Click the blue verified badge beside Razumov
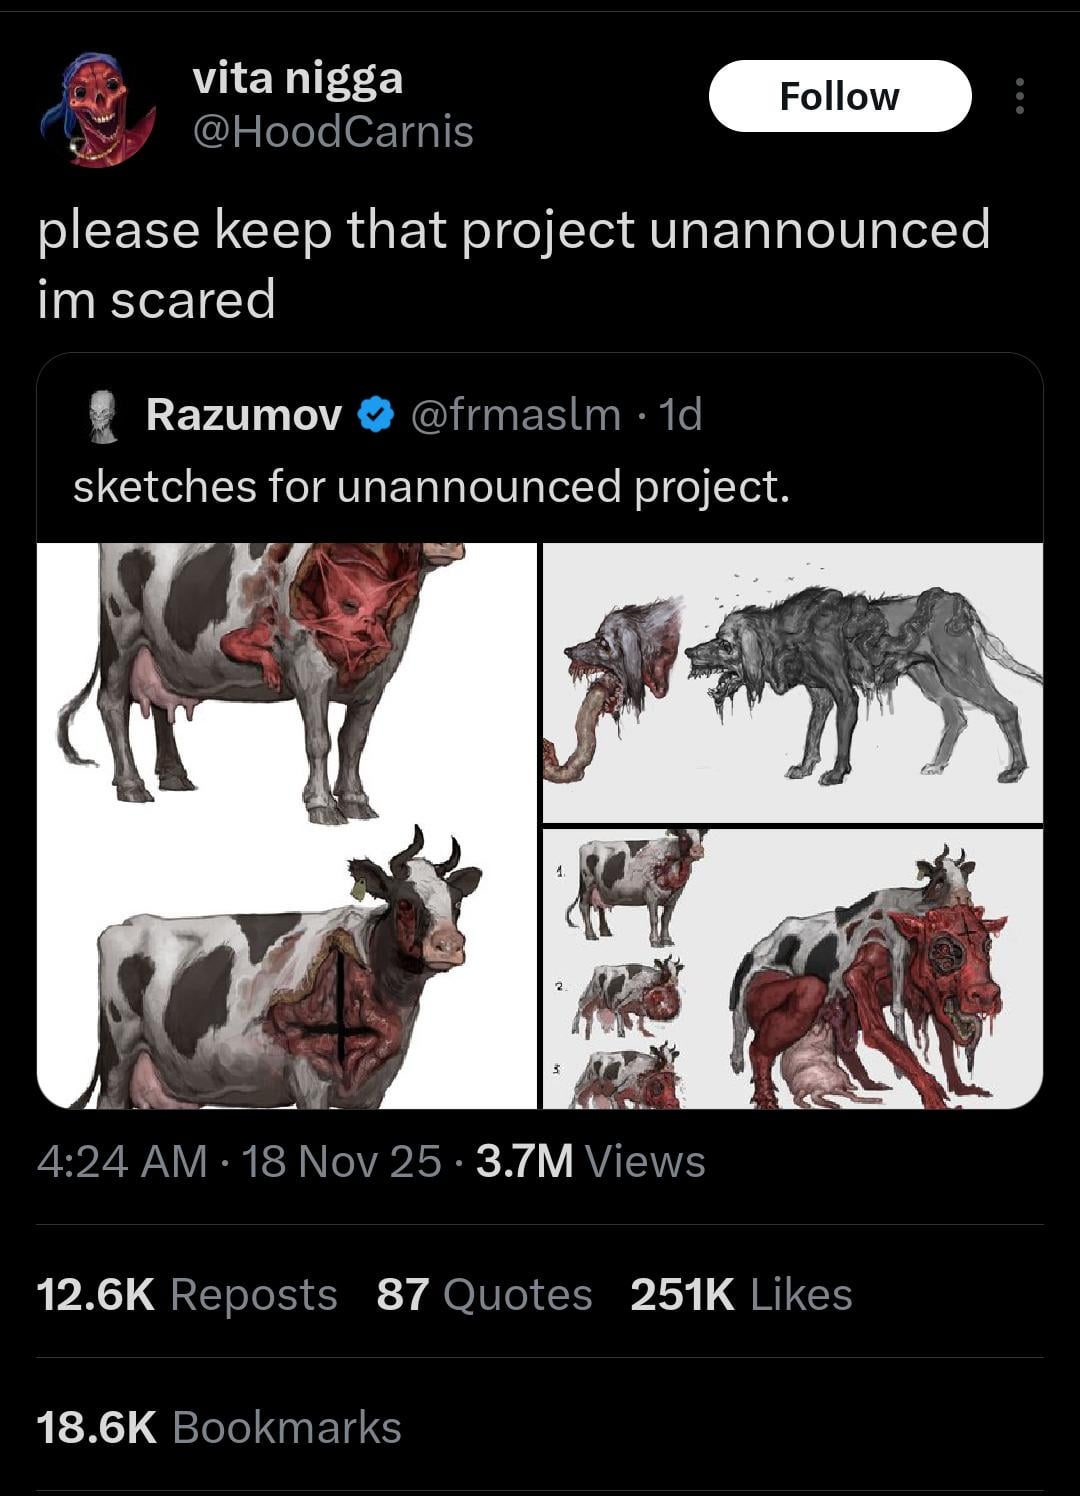 click(376, 415)
